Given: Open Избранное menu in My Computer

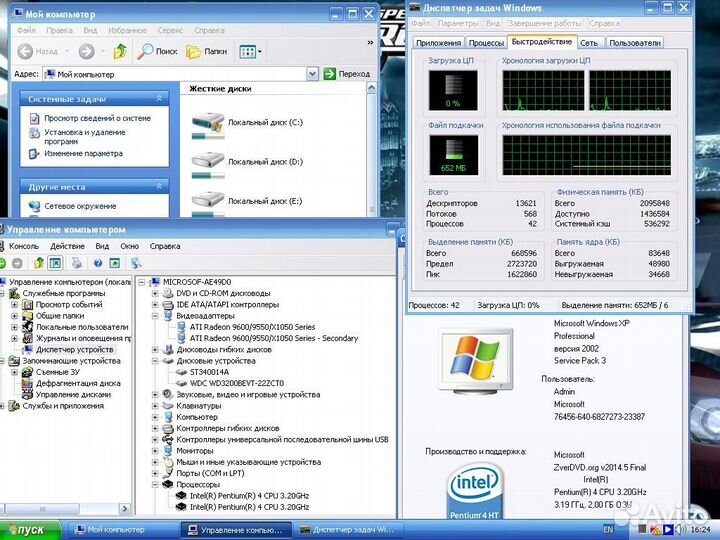Looking at the screenshot, I should click(127, 30).
